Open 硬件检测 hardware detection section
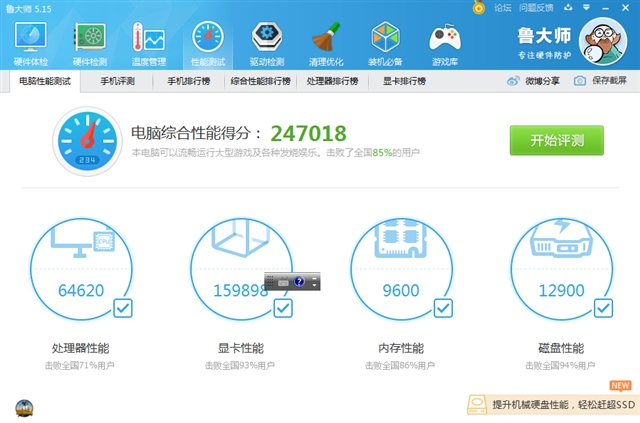 tap(90, 44)
